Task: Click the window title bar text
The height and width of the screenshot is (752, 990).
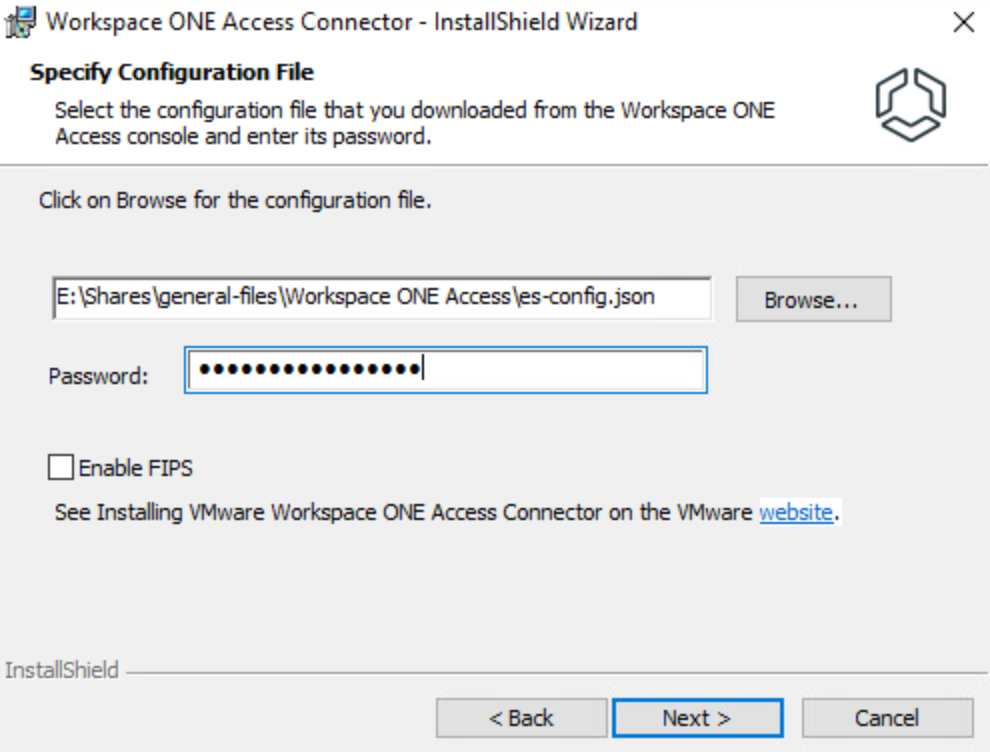Action: (340, 21)
